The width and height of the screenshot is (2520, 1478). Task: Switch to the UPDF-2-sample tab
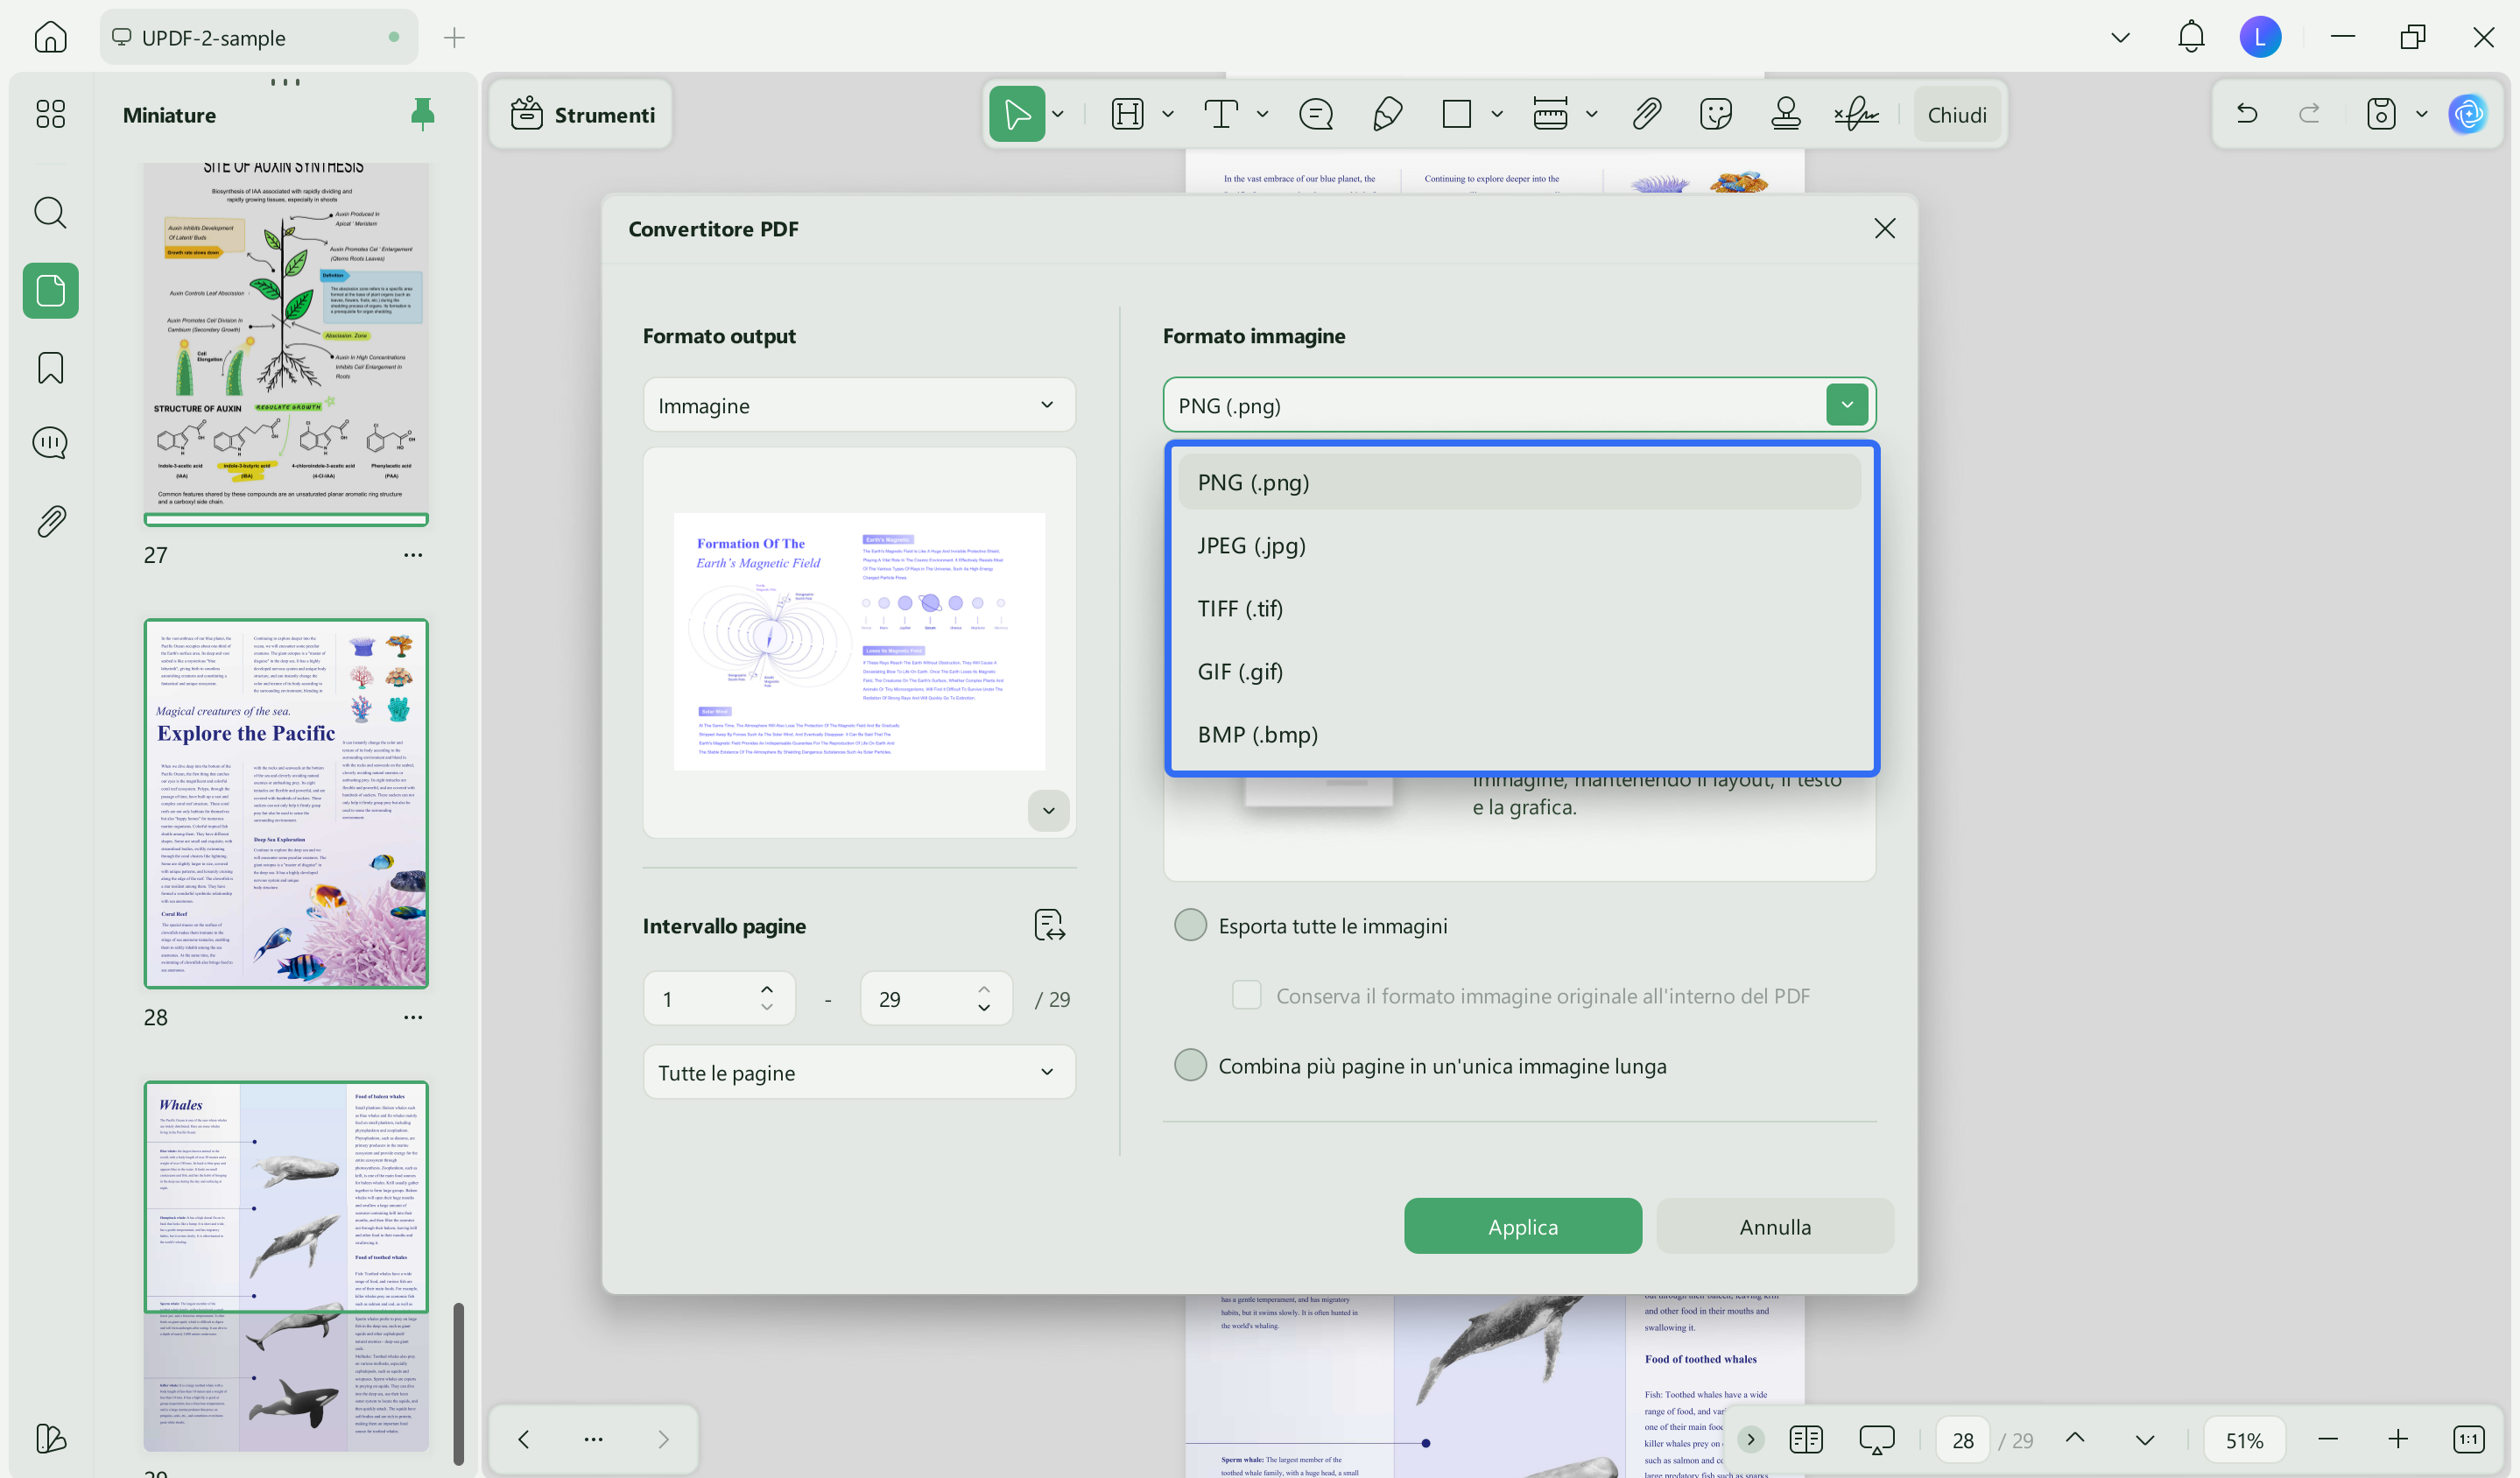pos(258,37)
